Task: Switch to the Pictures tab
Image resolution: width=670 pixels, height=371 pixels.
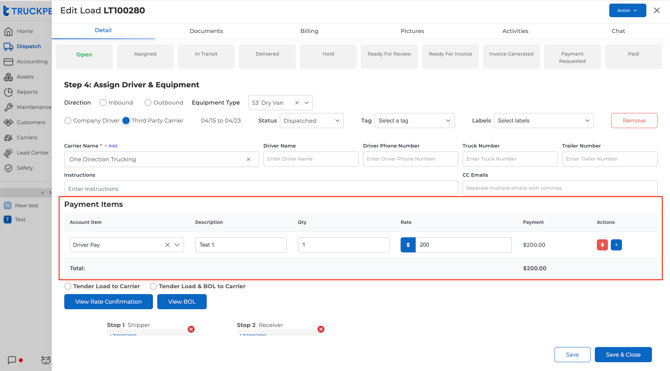Action: (x=412, y=31)
